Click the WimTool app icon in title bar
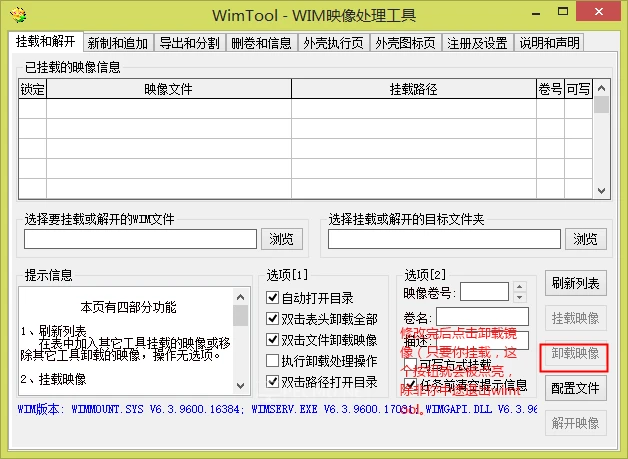Viewport: 628px width, 459px height. point(18,15)
